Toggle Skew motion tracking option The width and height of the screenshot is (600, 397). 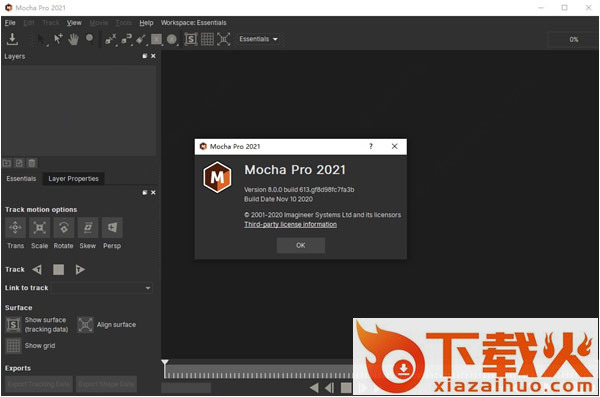click(x=88, y=228)
